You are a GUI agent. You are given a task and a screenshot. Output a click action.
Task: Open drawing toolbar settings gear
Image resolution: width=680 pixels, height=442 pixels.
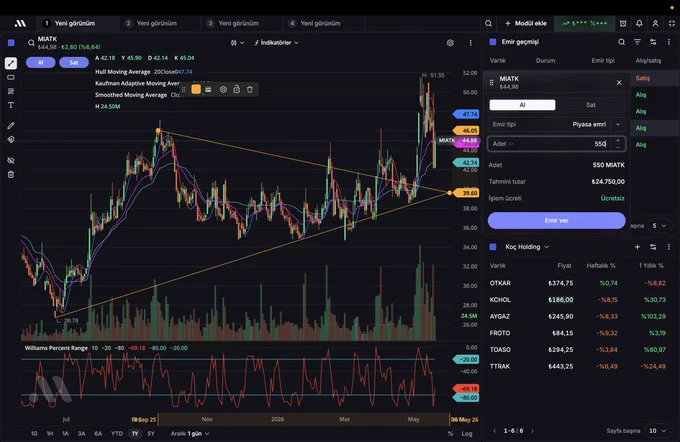pos(223,89)
